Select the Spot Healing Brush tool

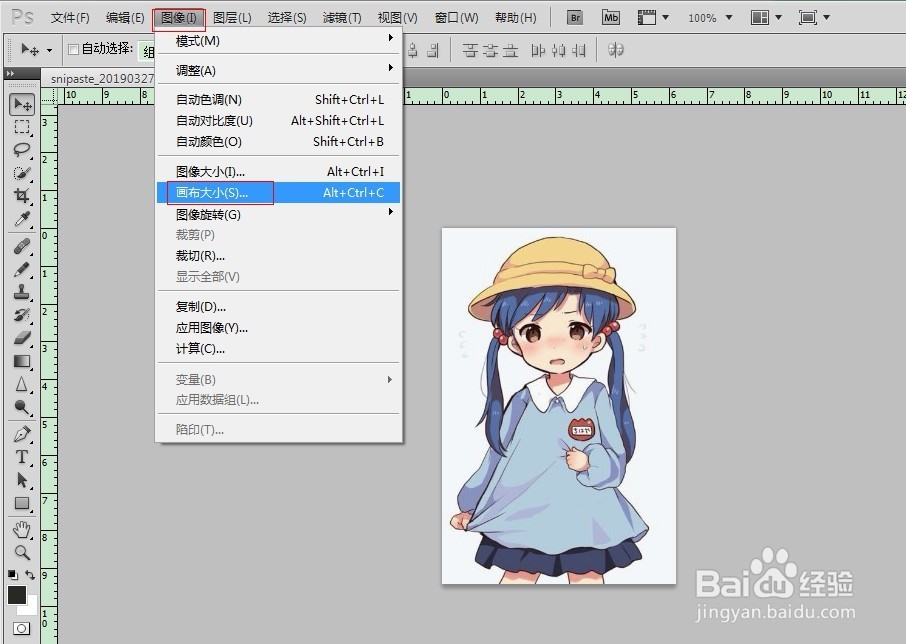(22, 247)
